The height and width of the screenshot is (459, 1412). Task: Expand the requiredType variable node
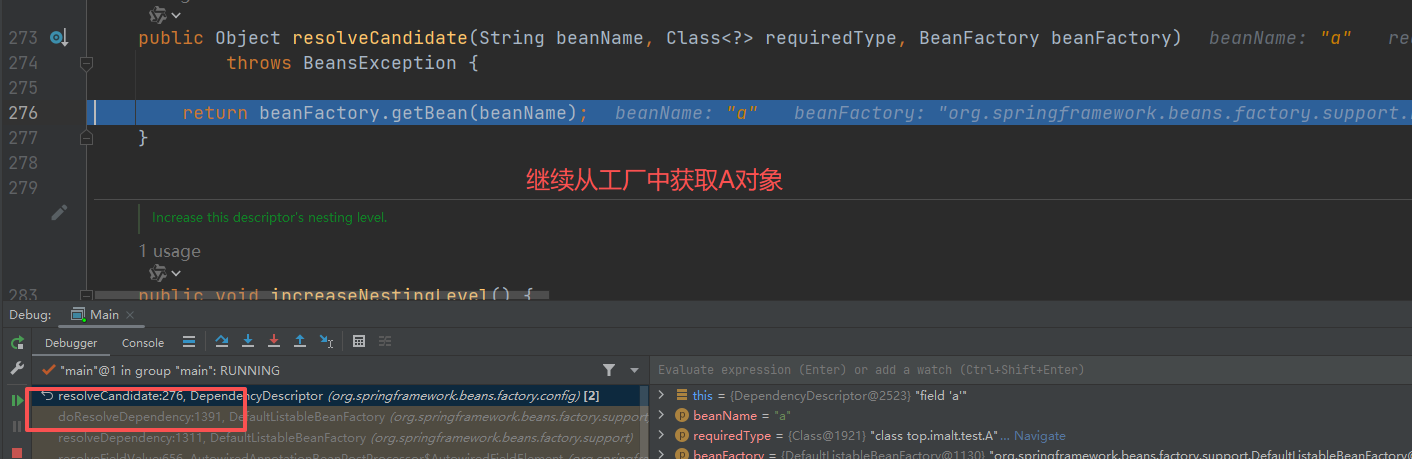661,435
